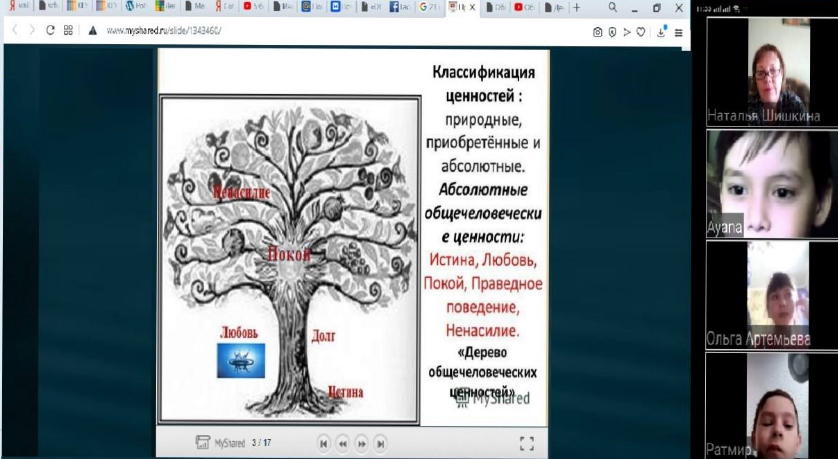Open the browser downloads panel

coord(660,31)
